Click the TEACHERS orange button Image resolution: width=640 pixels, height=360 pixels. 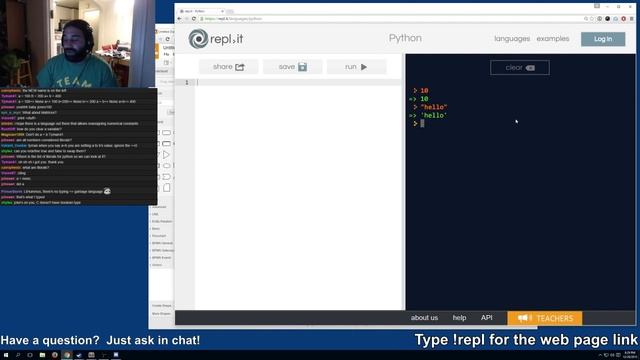544,318
